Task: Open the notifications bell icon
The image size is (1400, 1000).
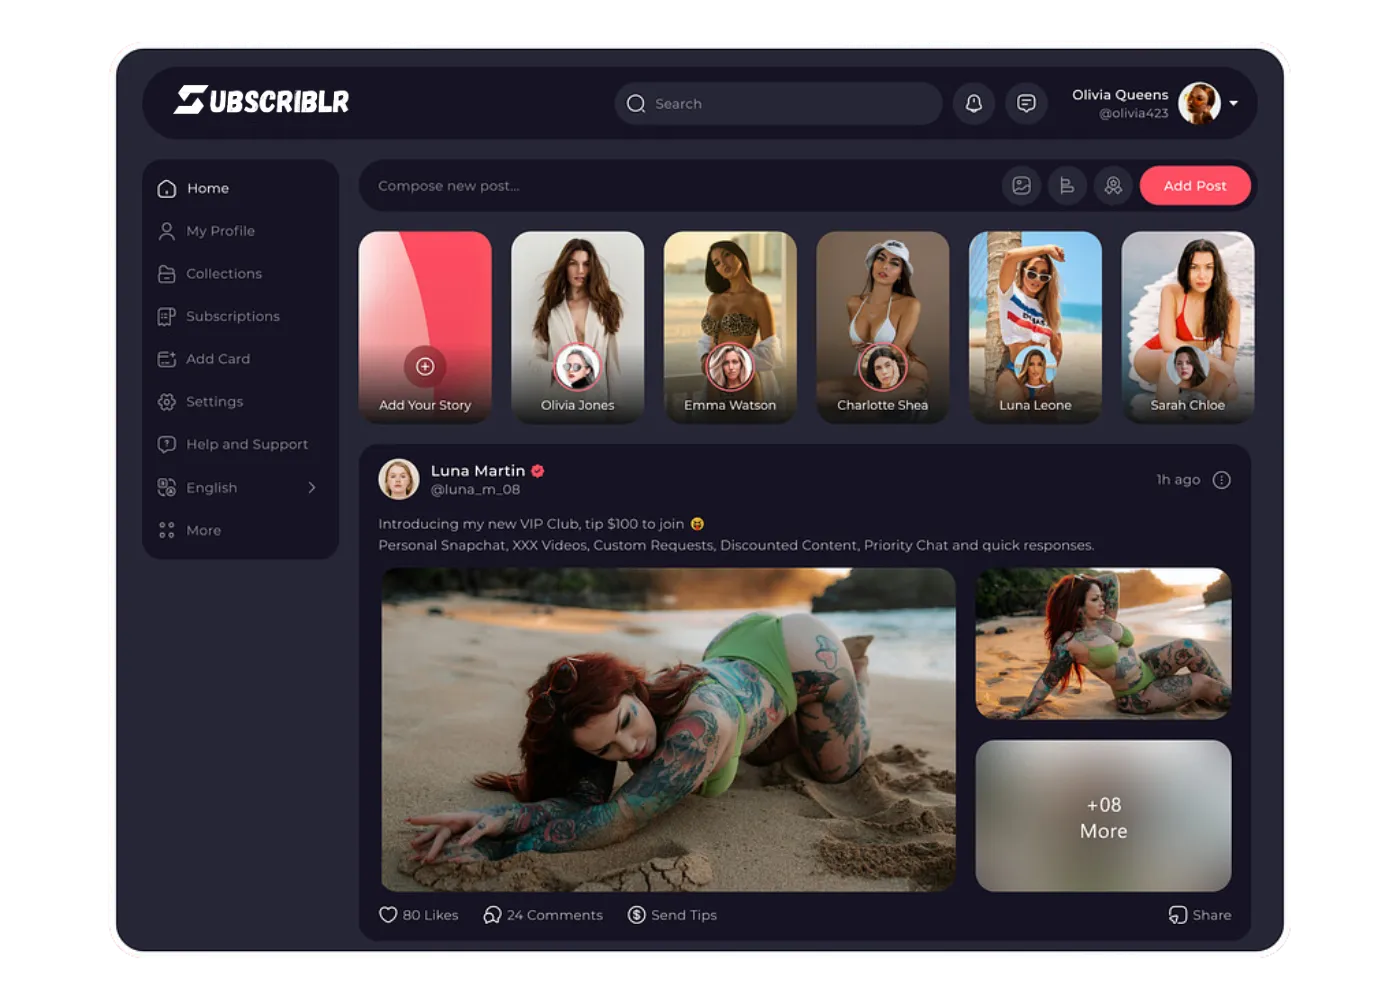Action: (973, 103)
